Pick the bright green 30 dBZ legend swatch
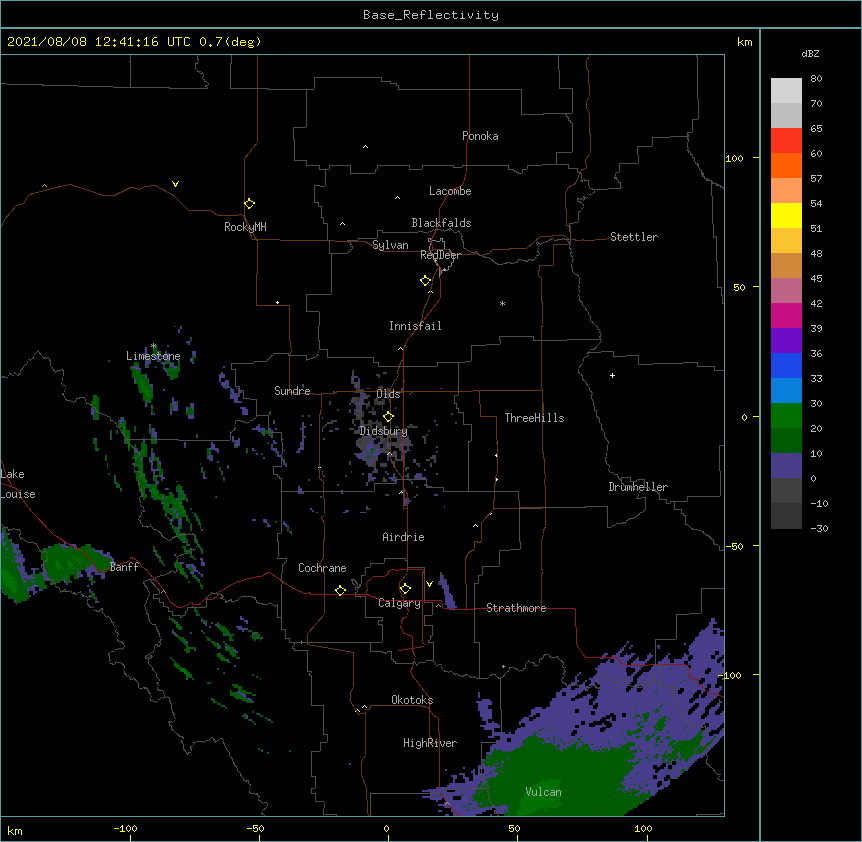The image size is (862, 842). pyautogui.click(x=786, y=416)
